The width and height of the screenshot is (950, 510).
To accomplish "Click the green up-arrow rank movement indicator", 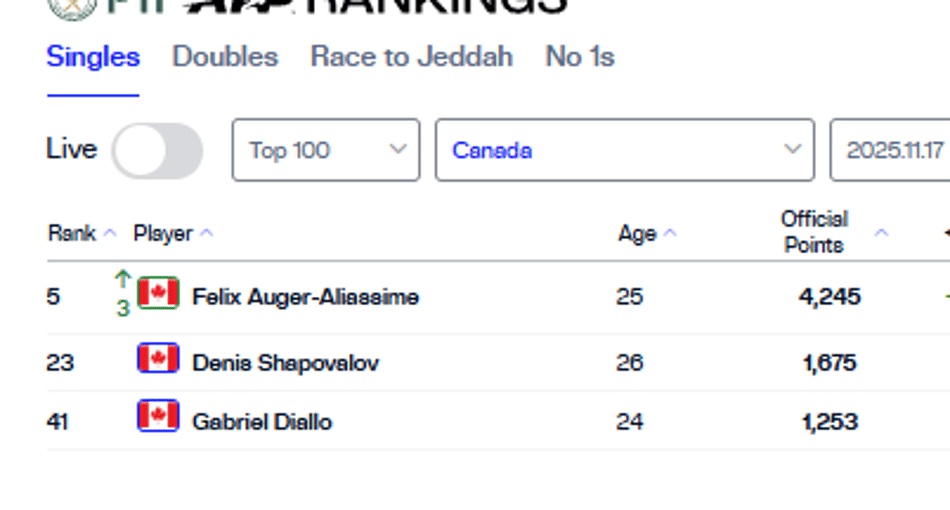I will click(123, 280).
